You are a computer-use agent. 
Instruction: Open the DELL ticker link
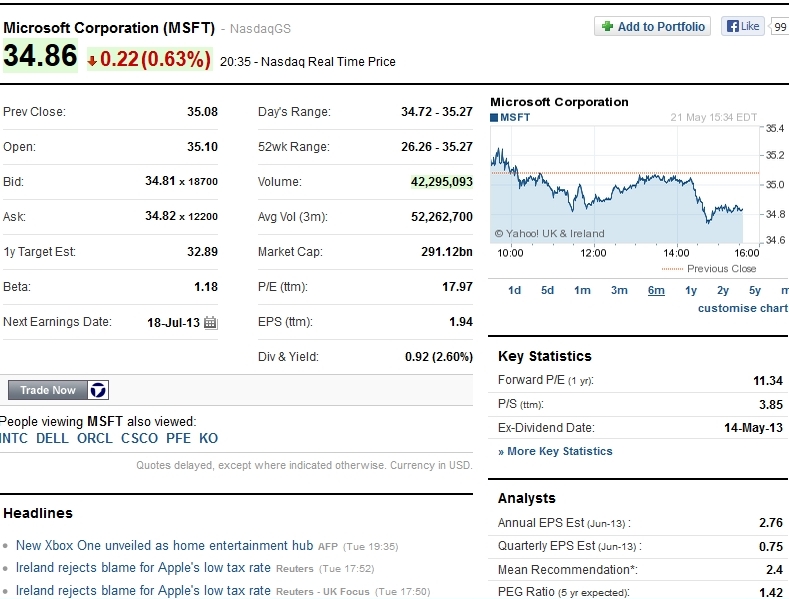(x=52, y=438)
